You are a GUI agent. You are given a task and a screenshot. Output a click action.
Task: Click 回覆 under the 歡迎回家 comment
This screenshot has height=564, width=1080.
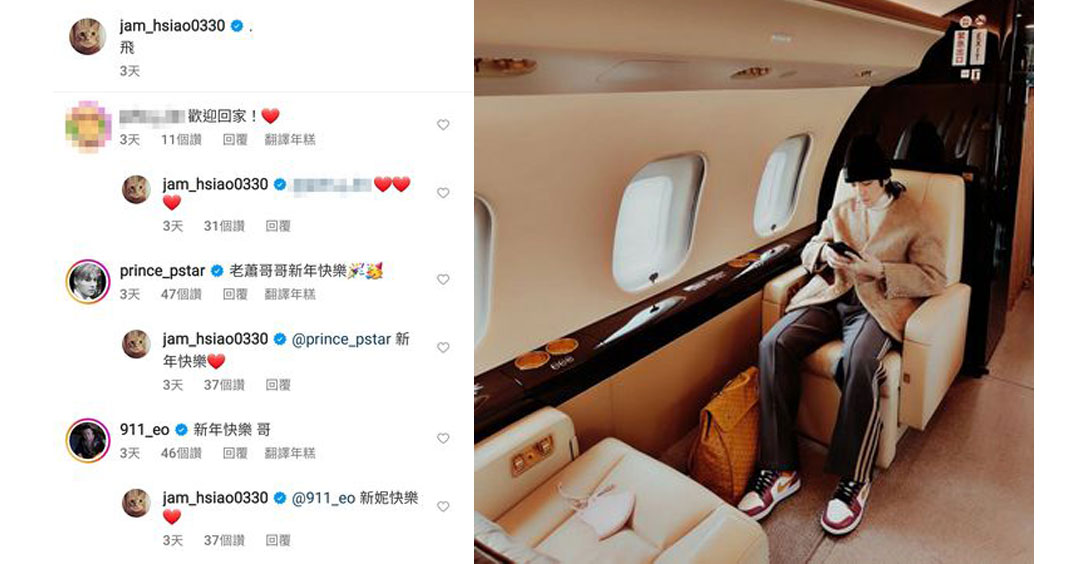point(235,140)
